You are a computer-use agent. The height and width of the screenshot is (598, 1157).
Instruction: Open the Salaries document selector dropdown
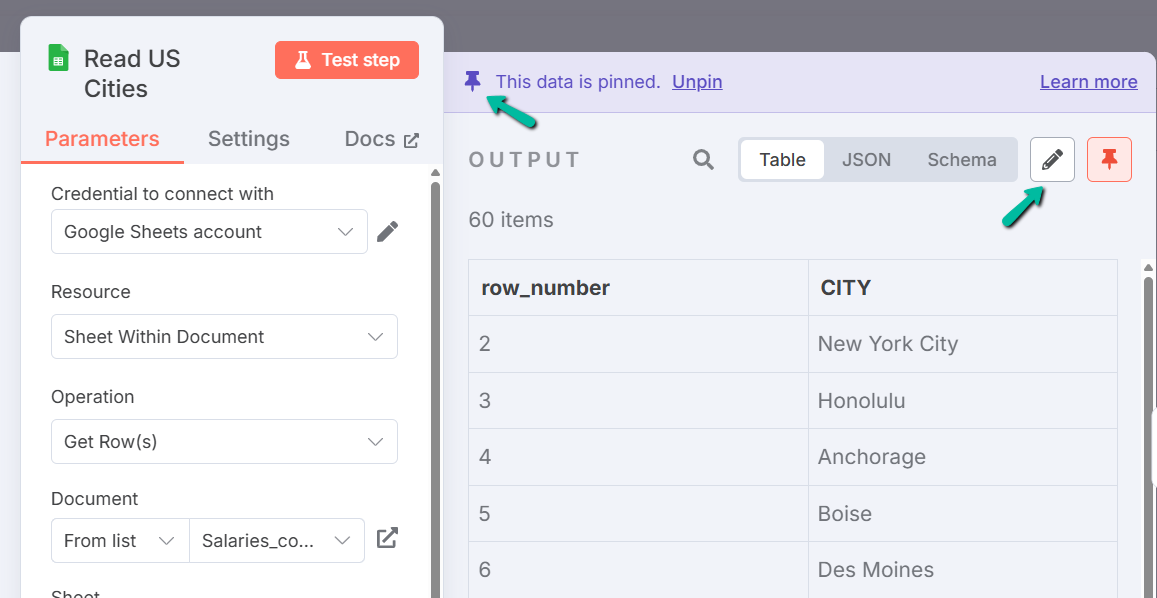point(277,540)
